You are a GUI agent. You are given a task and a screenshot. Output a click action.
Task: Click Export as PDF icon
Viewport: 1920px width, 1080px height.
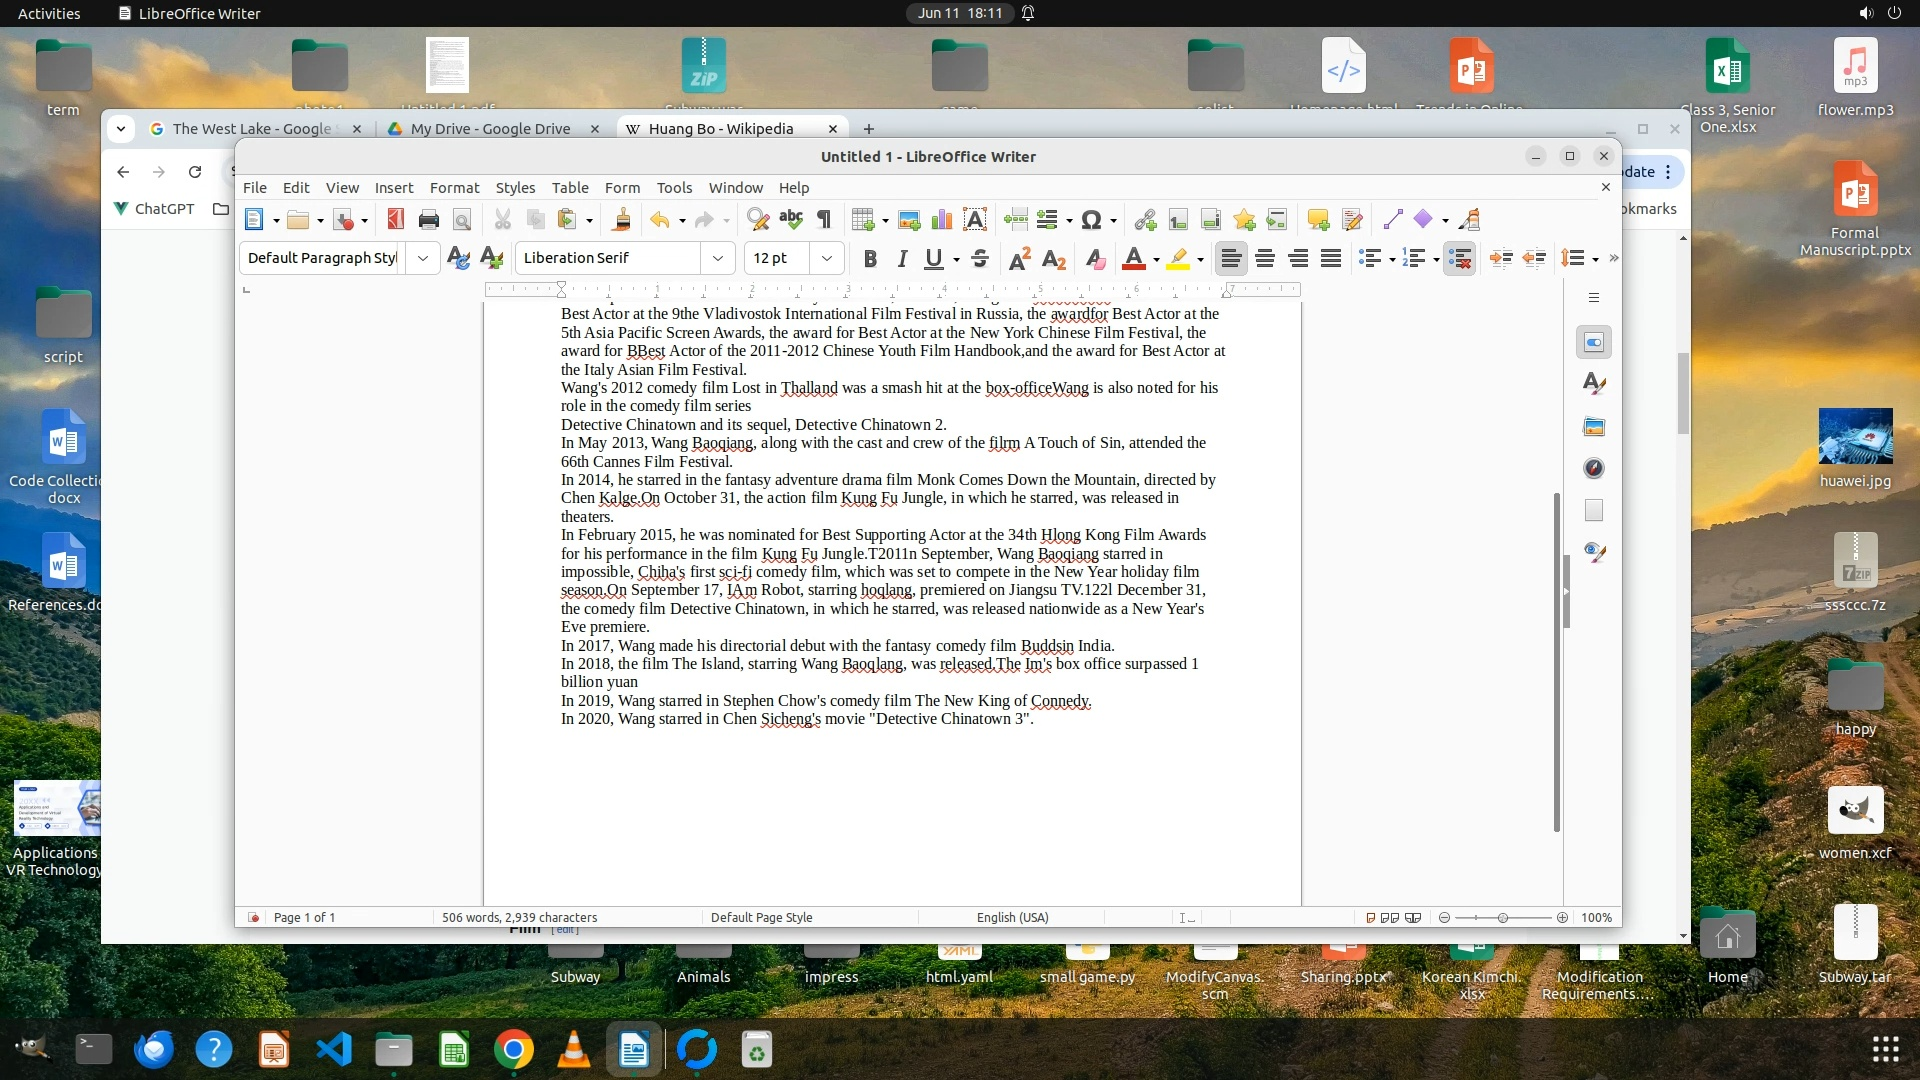396,220
